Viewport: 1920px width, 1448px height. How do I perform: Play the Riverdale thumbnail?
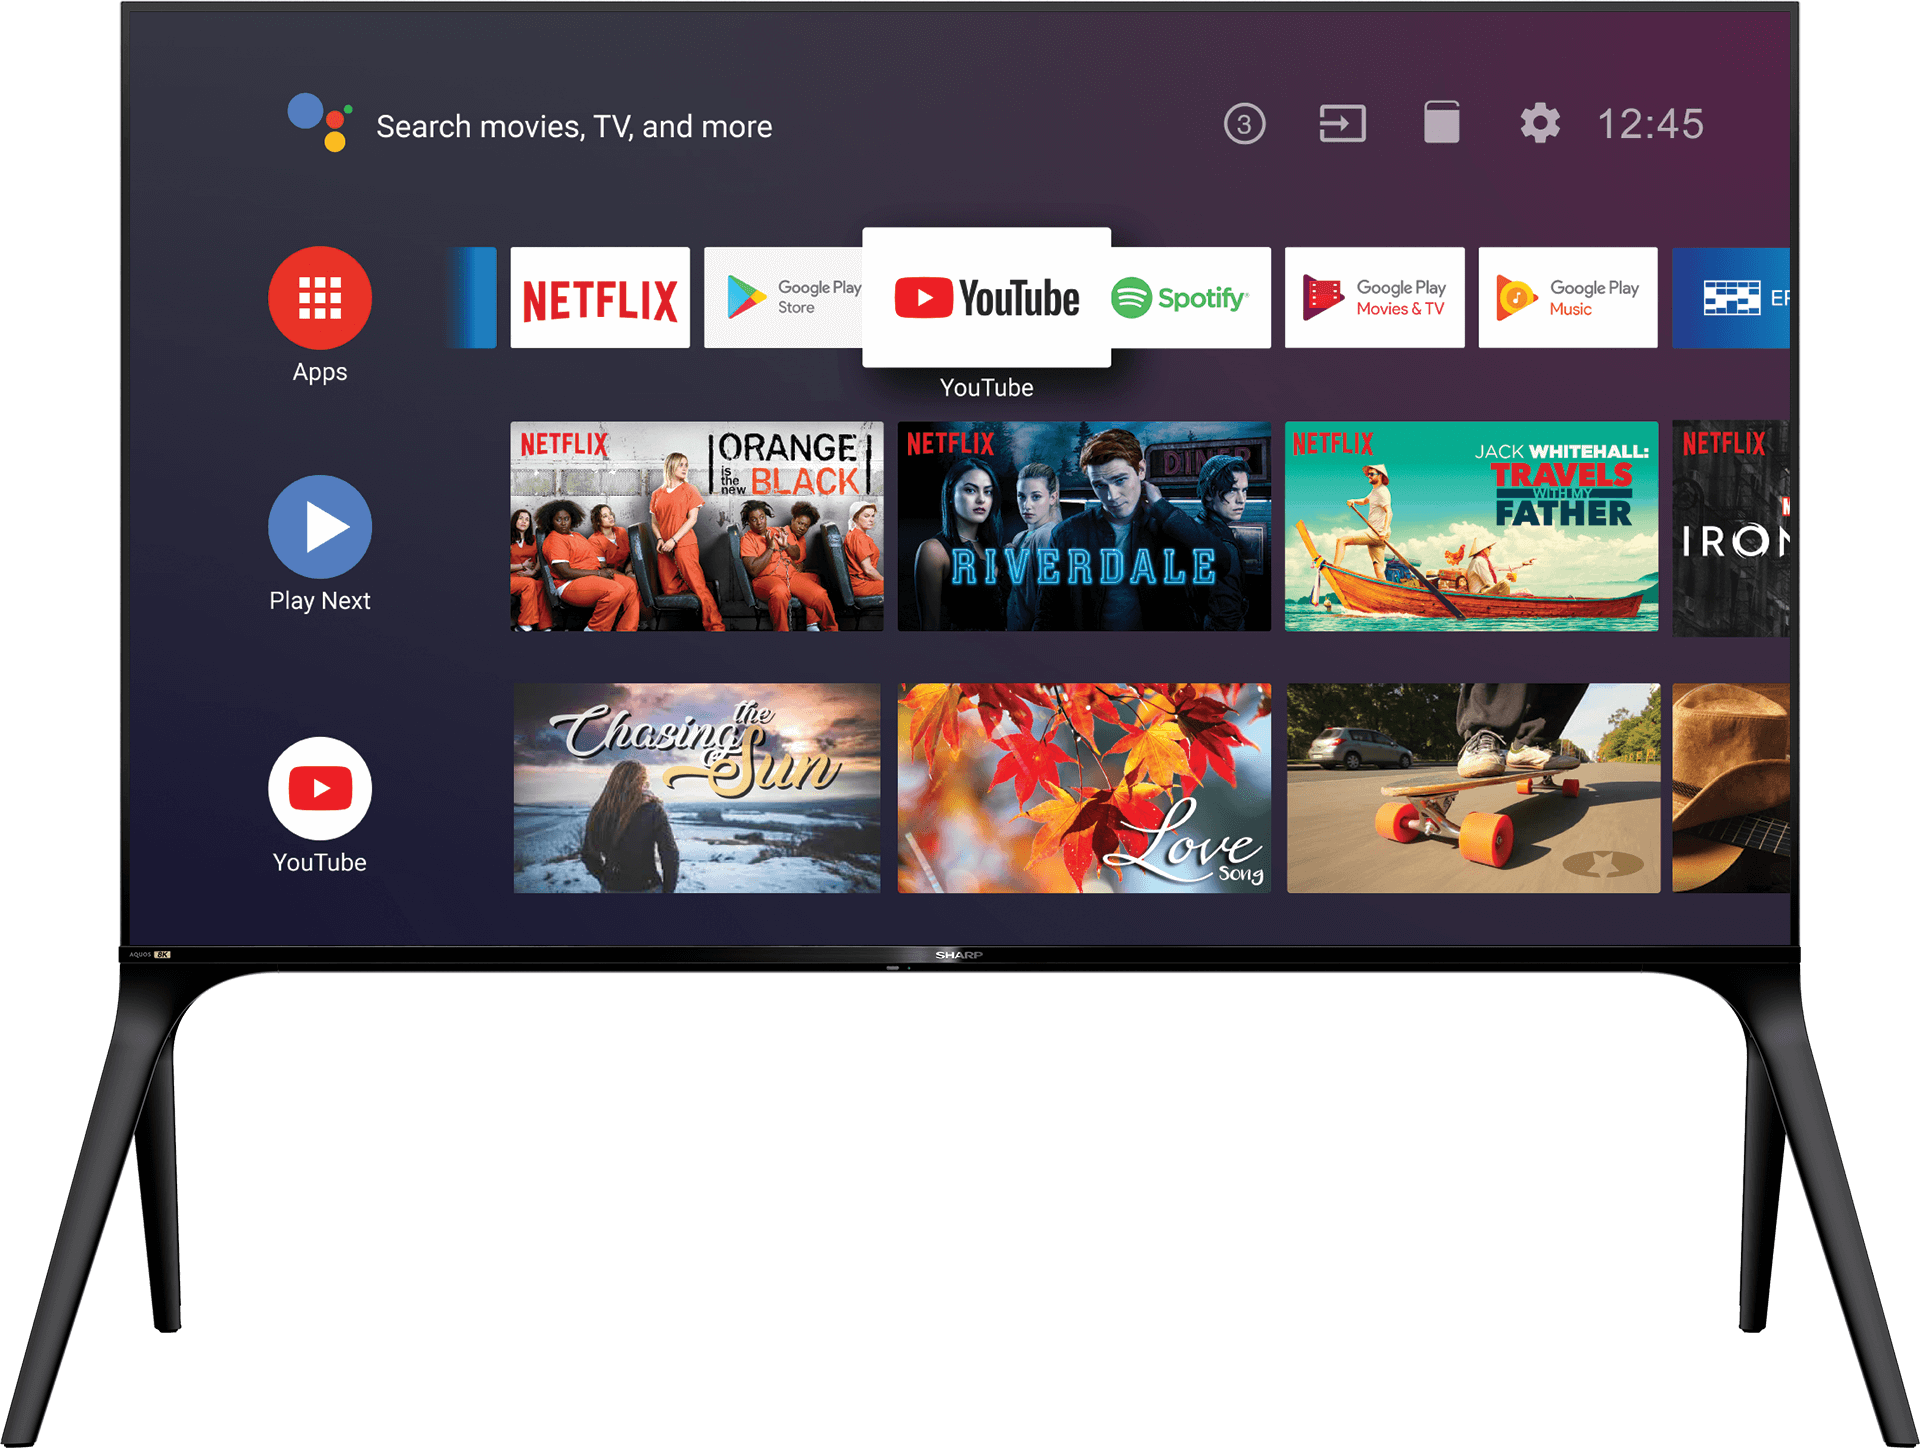click(1084, 526)
